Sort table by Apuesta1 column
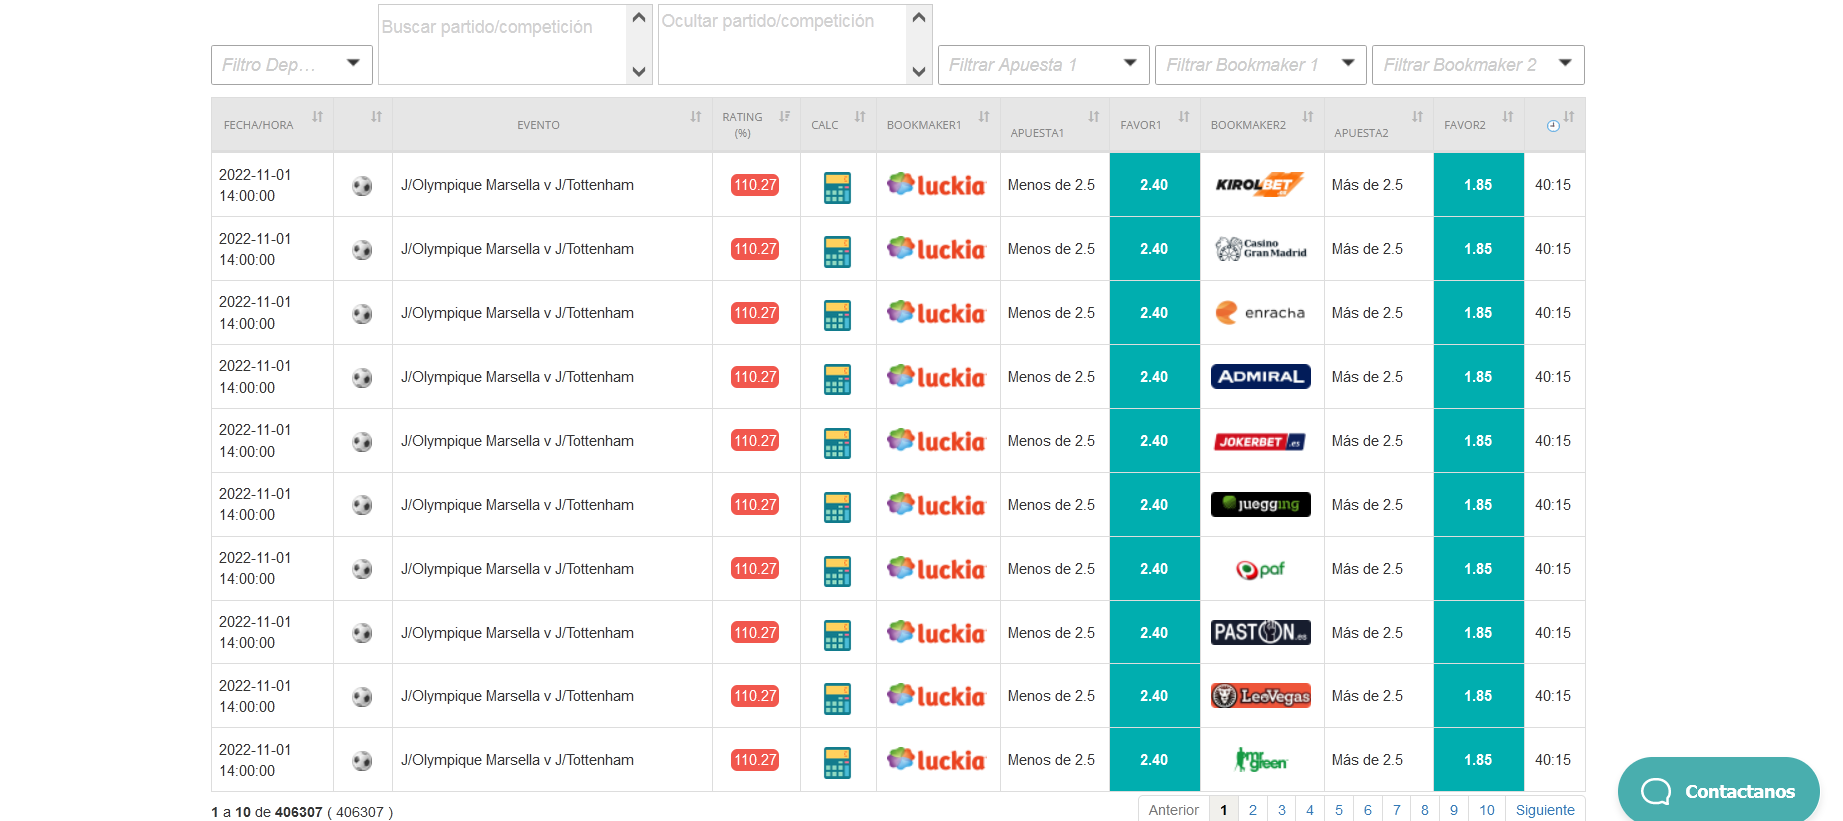Viewport: 1843px width, 821px height. (1055, 124)
